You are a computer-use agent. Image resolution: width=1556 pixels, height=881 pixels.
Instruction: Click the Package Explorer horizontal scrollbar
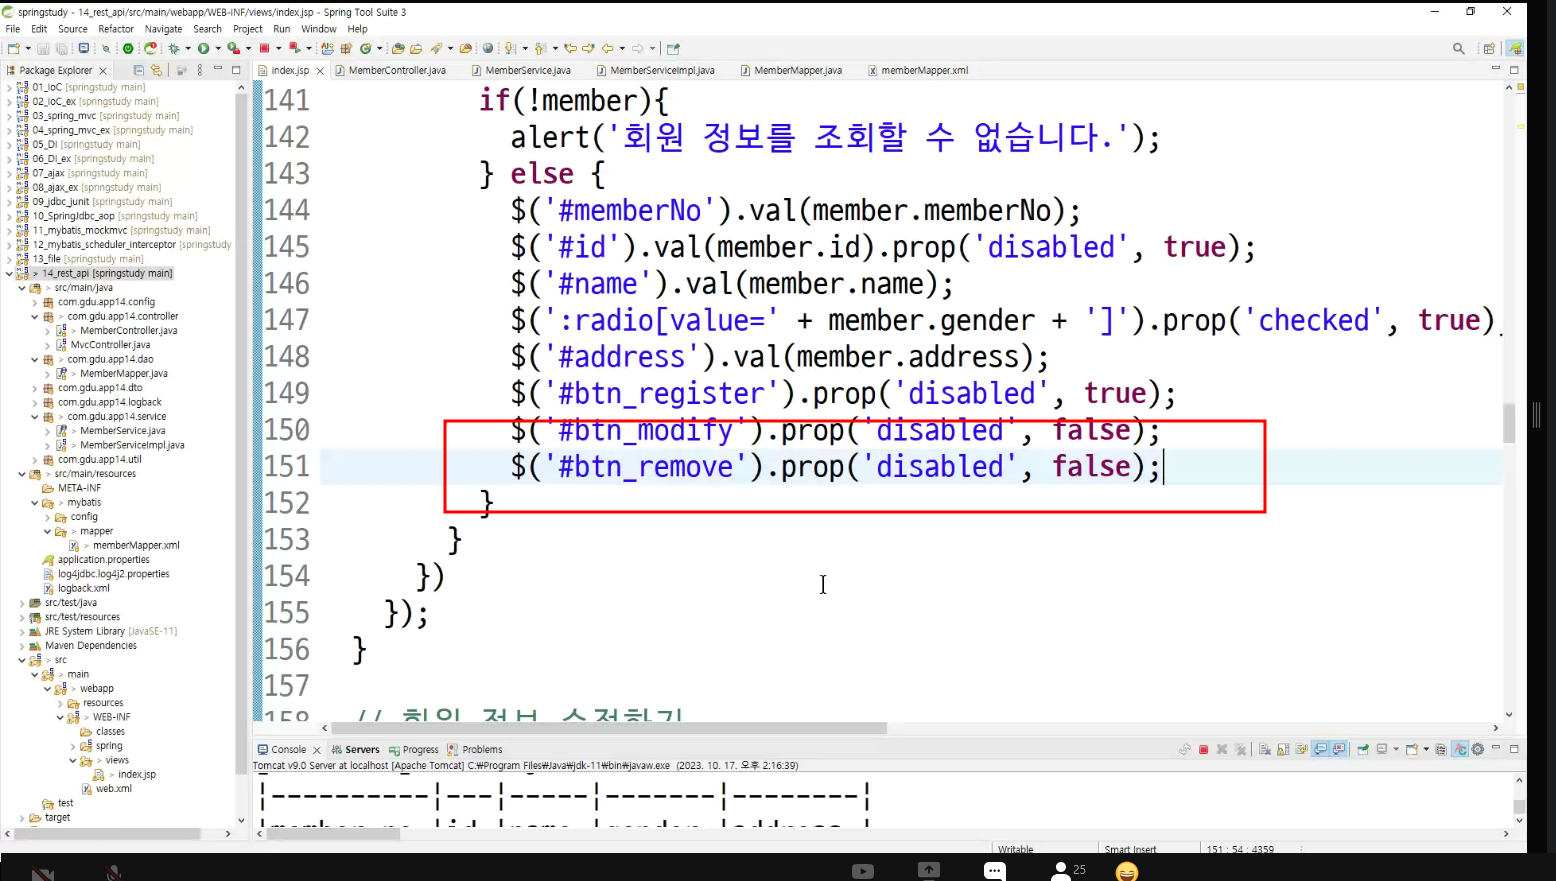point(108,833)
